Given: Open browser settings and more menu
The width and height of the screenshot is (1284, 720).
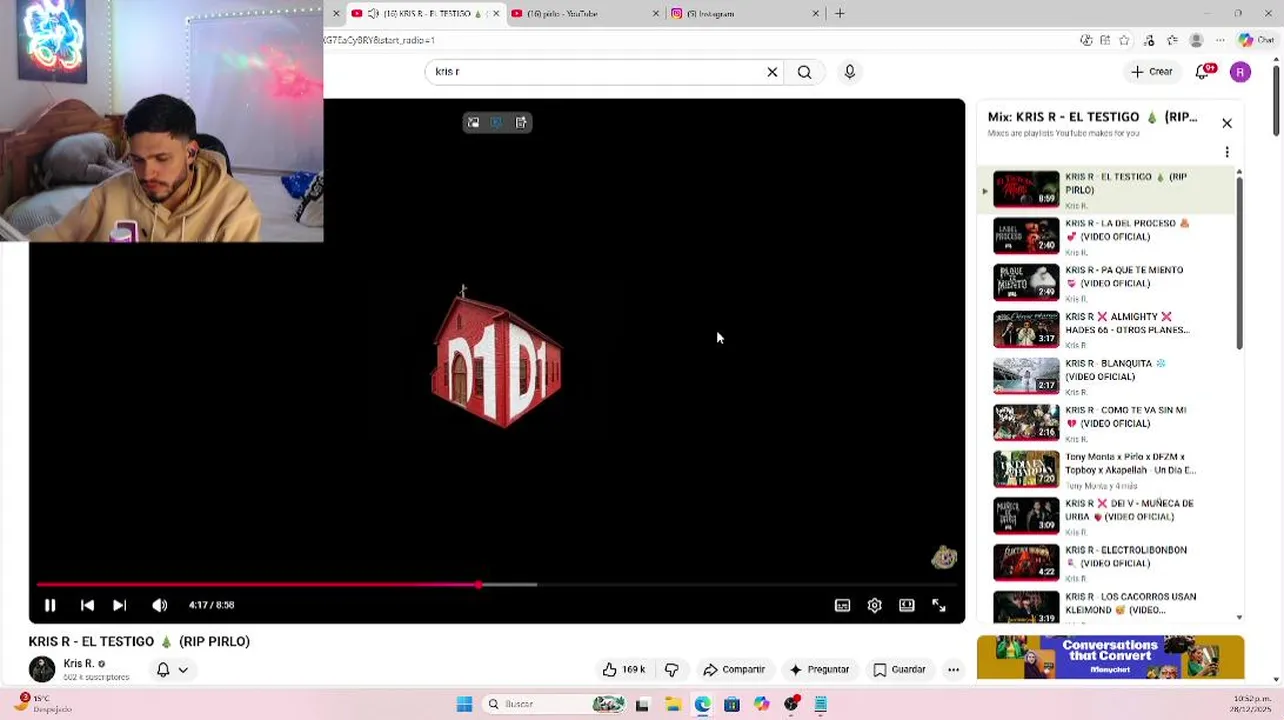Looking at the screenshot, I should pos(1220,41).
